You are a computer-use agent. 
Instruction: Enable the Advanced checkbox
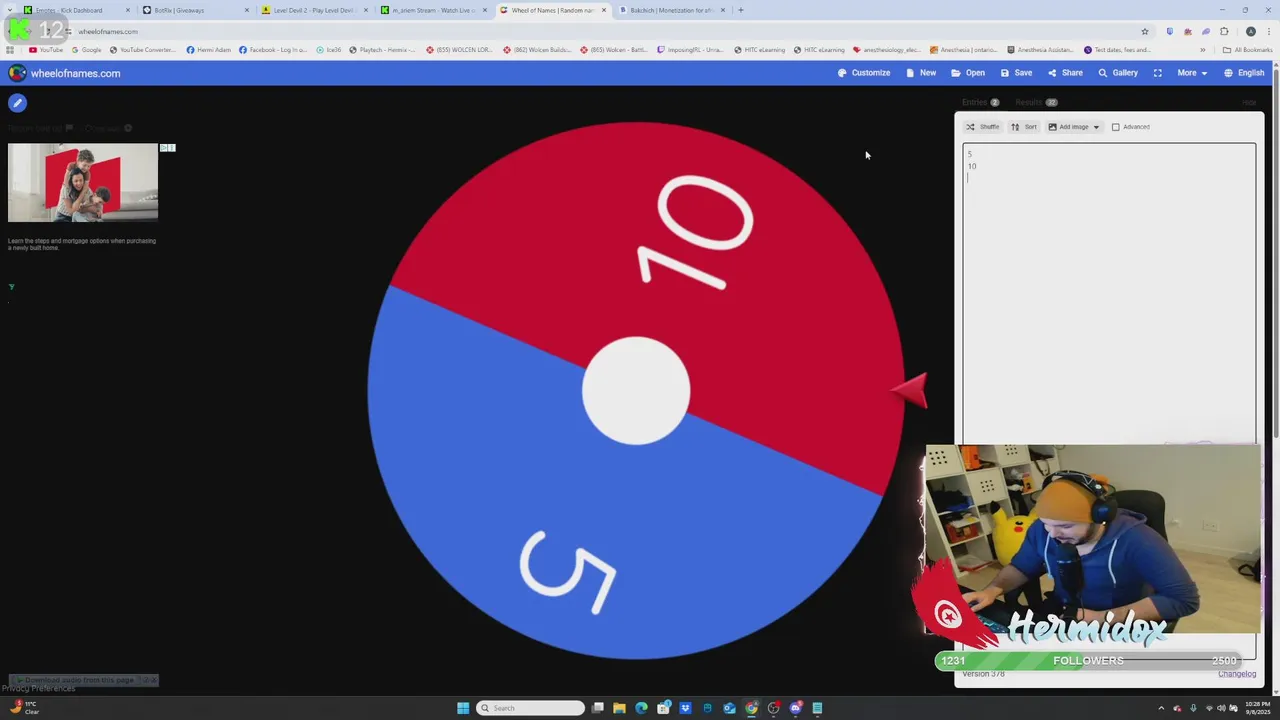click(1116, 127)
